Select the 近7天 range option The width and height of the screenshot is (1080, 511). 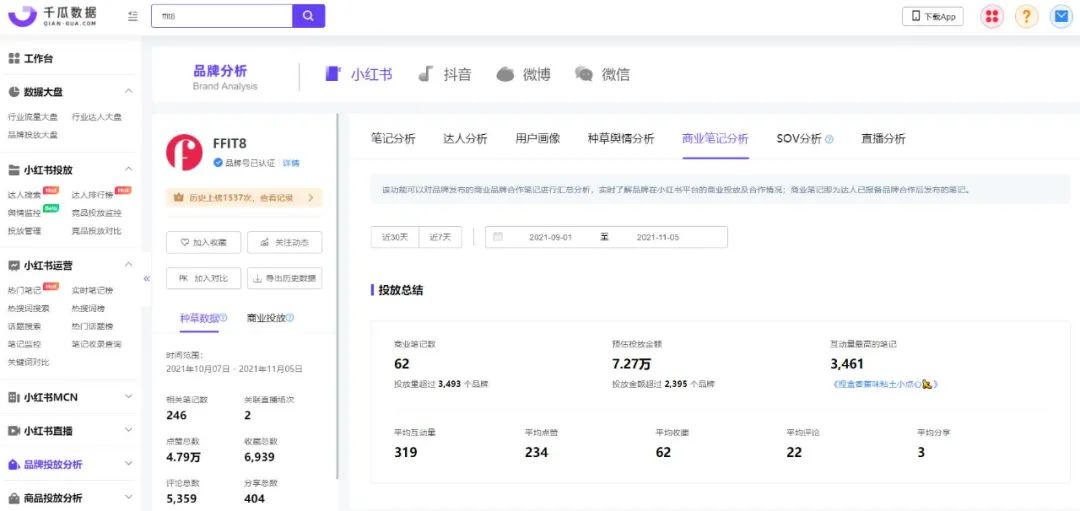440,237
